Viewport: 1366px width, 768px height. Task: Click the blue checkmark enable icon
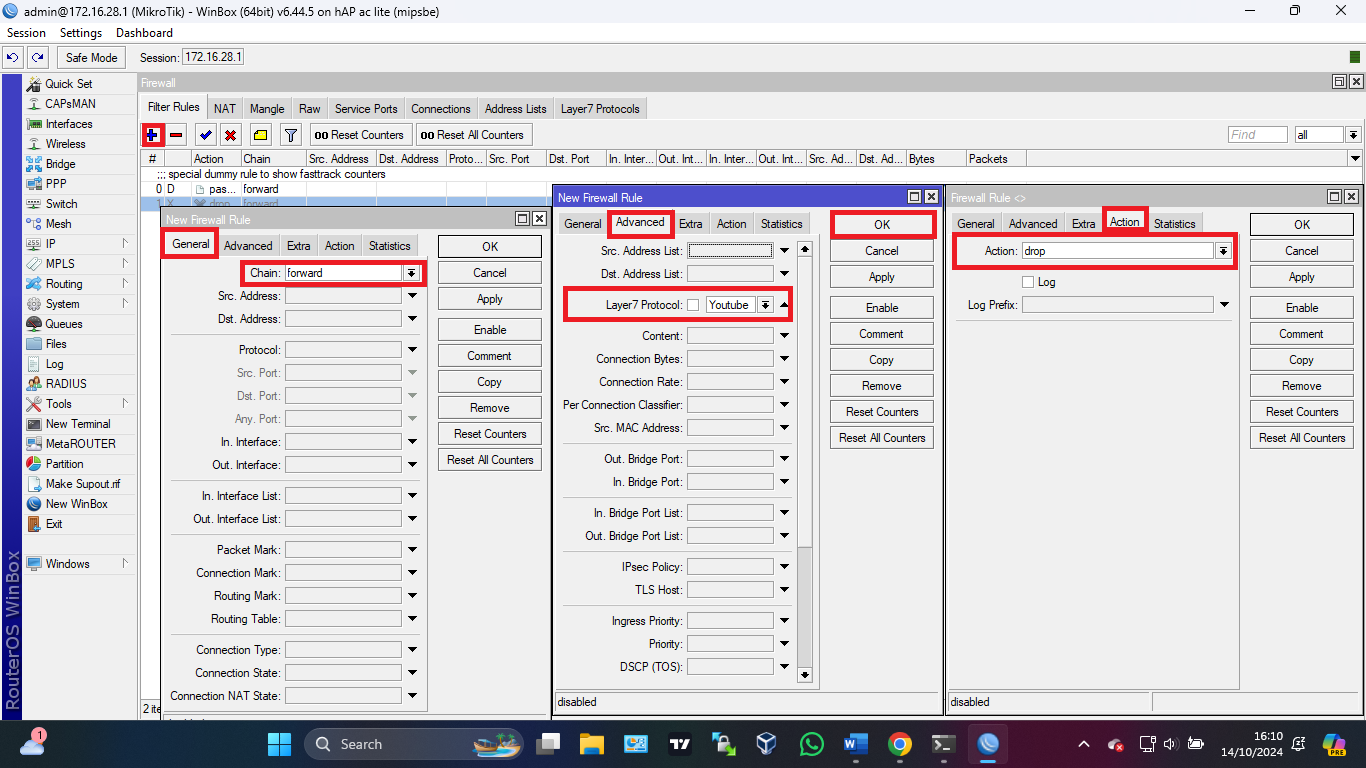click(206, 134)
